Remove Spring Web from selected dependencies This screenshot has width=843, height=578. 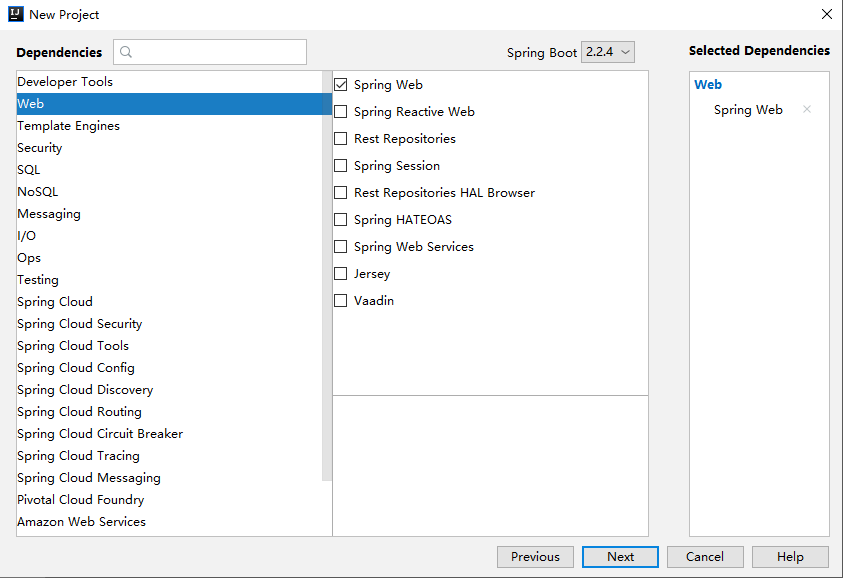806,109
